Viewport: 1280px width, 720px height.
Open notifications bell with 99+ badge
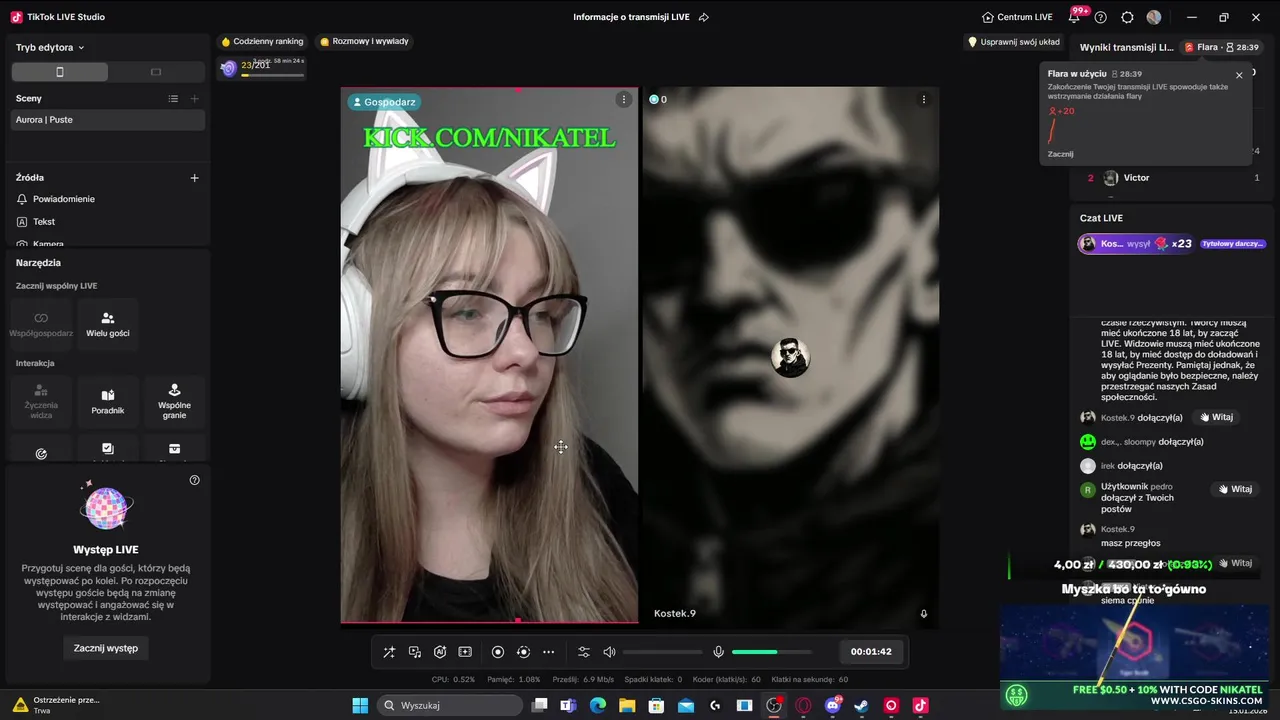(1074, 17)
